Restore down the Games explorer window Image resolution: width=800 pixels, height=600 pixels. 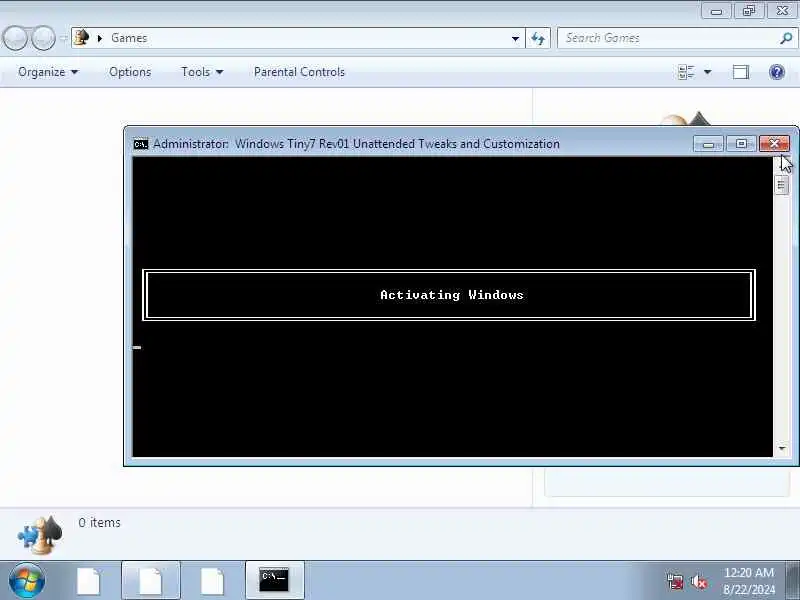[x=749, y=11]
